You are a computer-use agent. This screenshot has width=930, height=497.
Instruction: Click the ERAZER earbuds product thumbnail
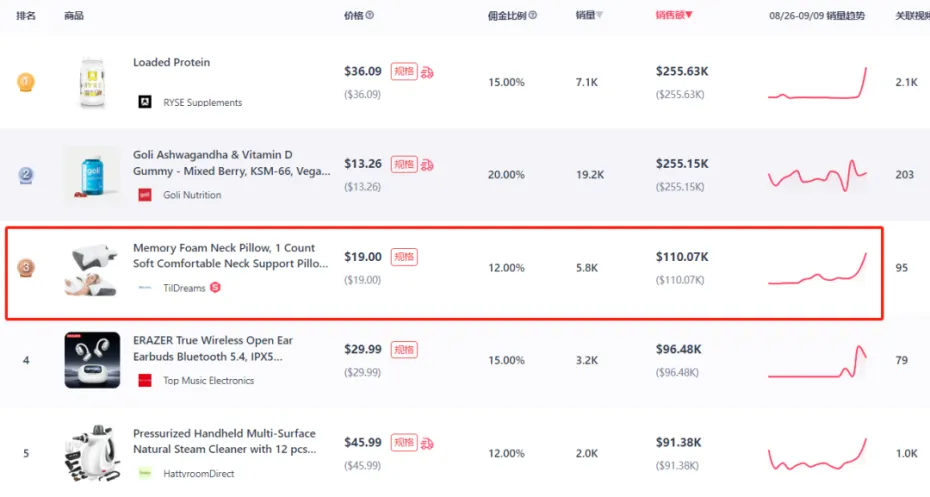point(92,360)
